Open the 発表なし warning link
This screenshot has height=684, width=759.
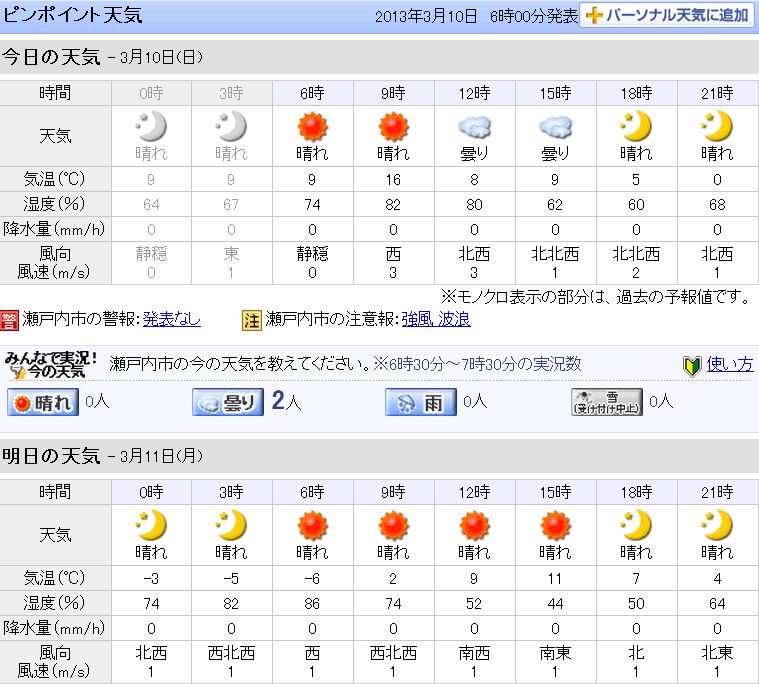pyautogui.click(x=171, y=319)
